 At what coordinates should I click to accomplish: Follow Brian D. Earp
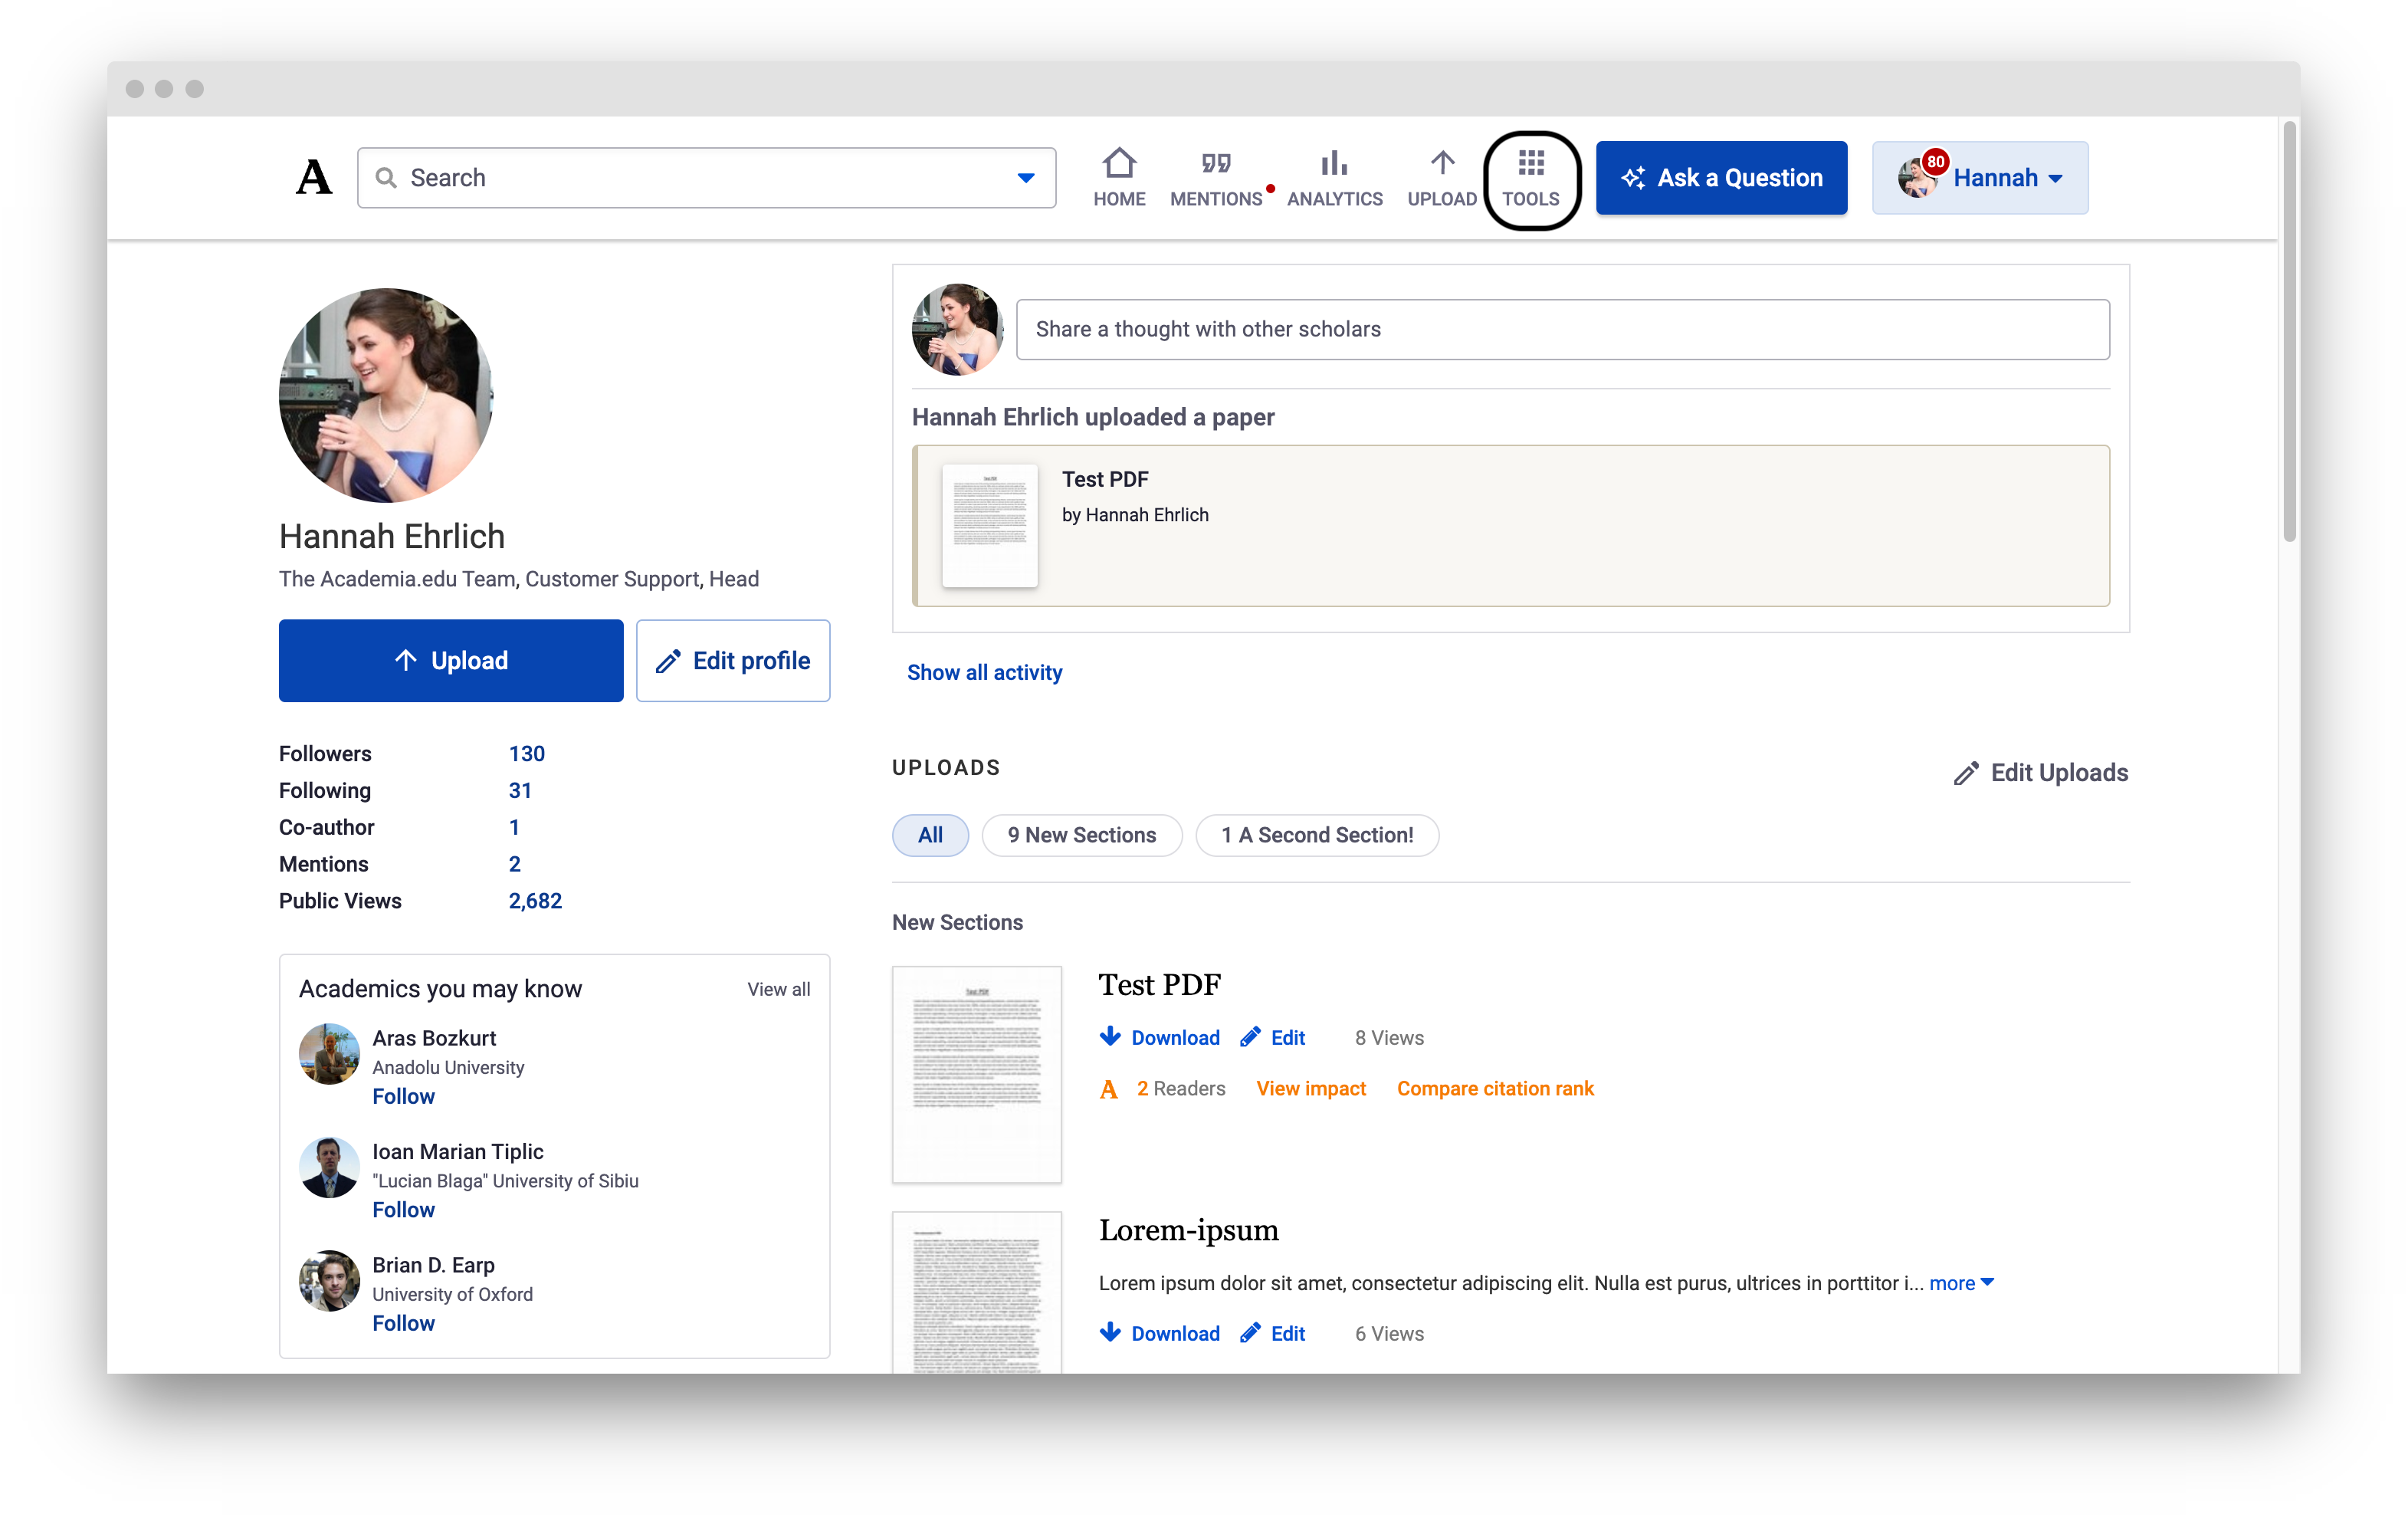403,1324
